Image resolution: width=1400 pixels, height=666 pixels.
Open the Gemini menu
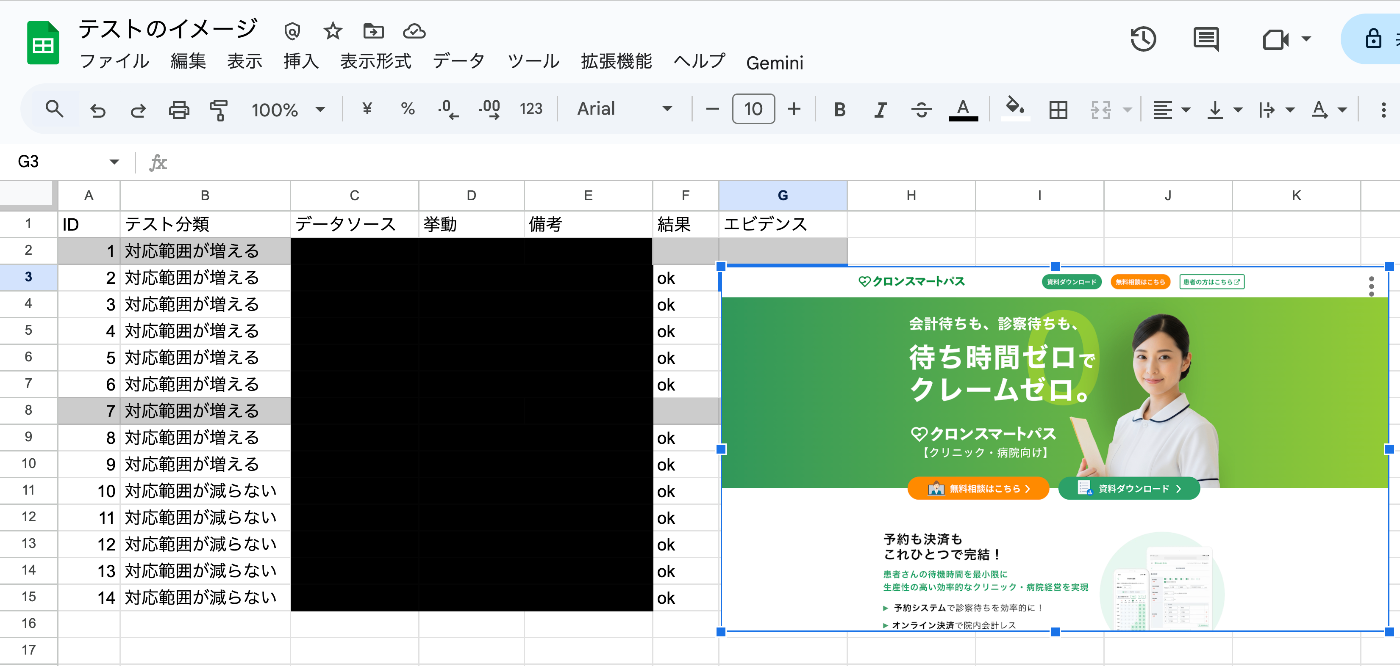(775, 63)
